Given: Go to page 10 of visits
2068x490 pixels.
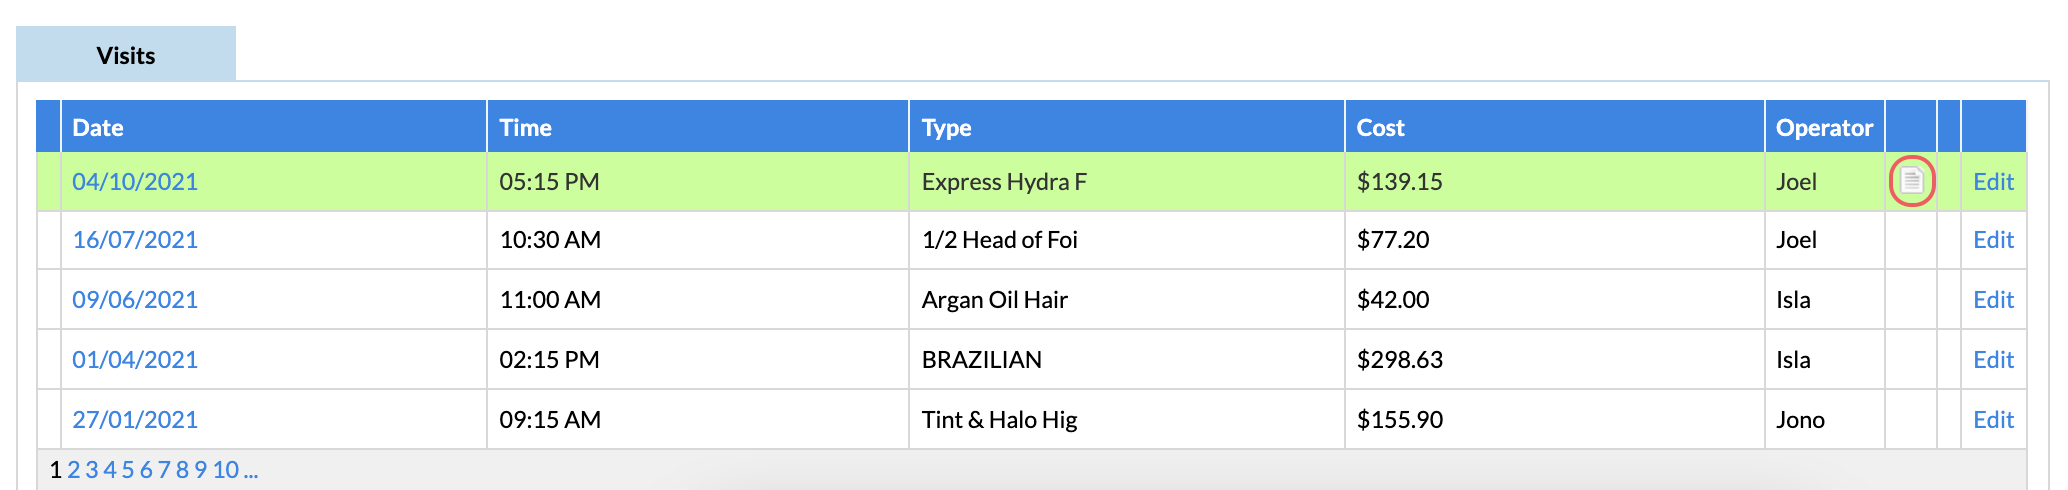Looking at the screenshot, I should click(225, 470).
